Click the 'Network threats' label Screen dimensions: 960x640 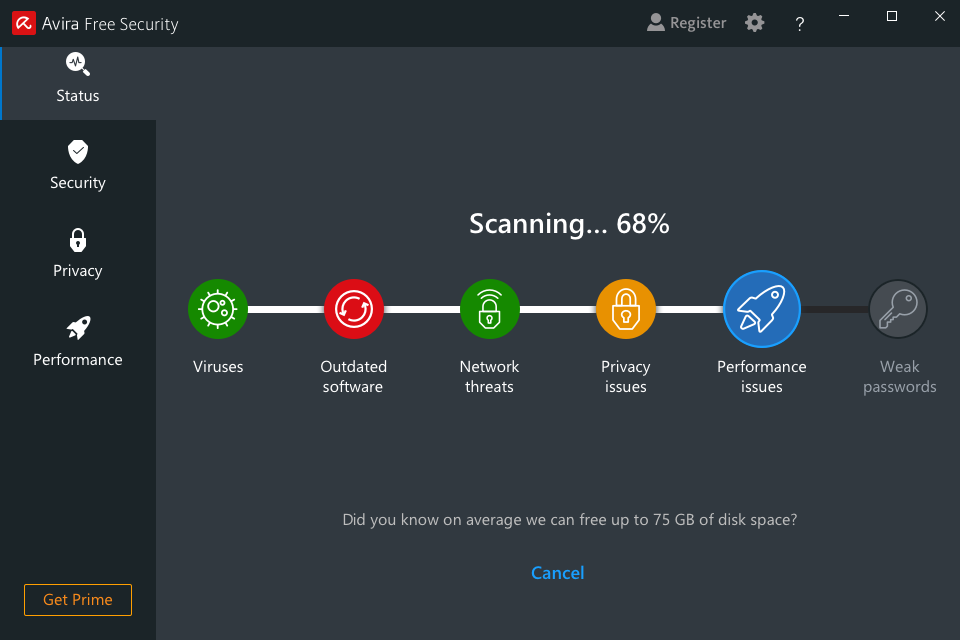coord(489,376)
